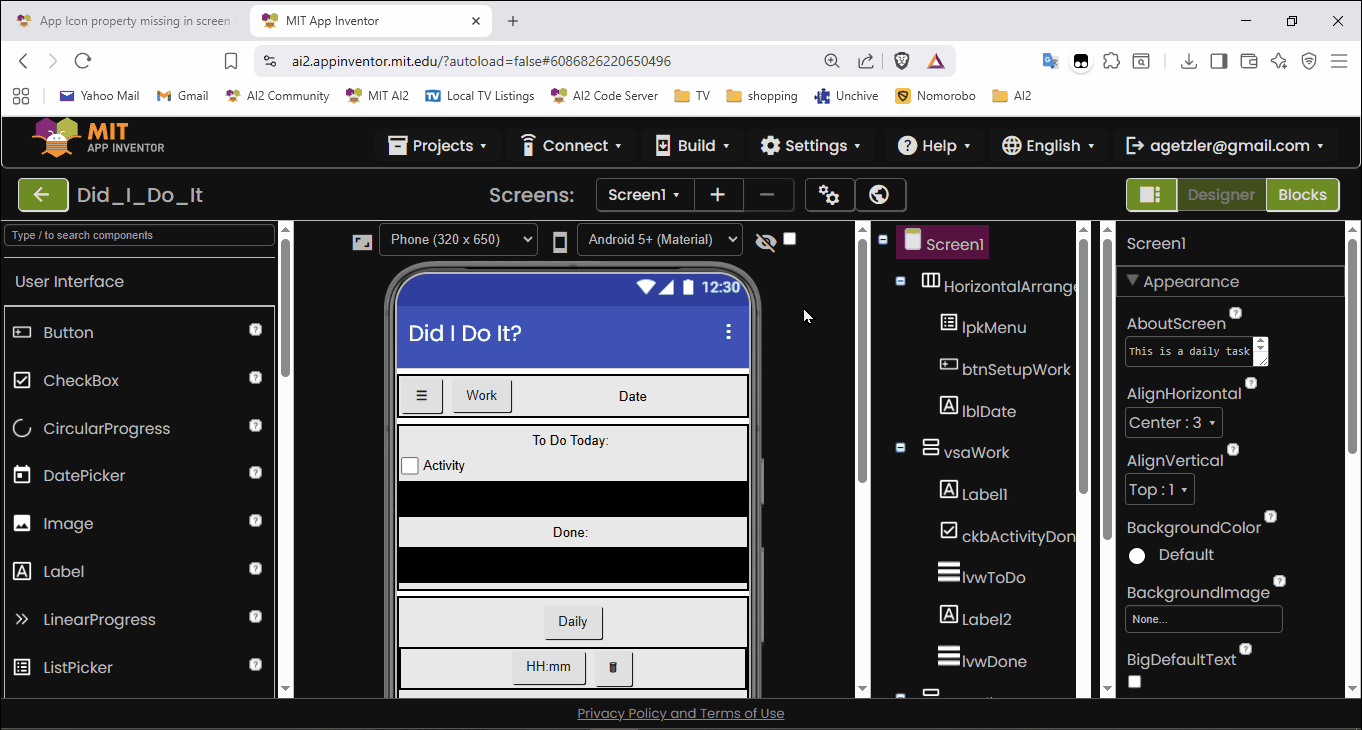1362x730 pixels.
Task: Click the globe icon beside screen controls
Action: click(880, 195)
